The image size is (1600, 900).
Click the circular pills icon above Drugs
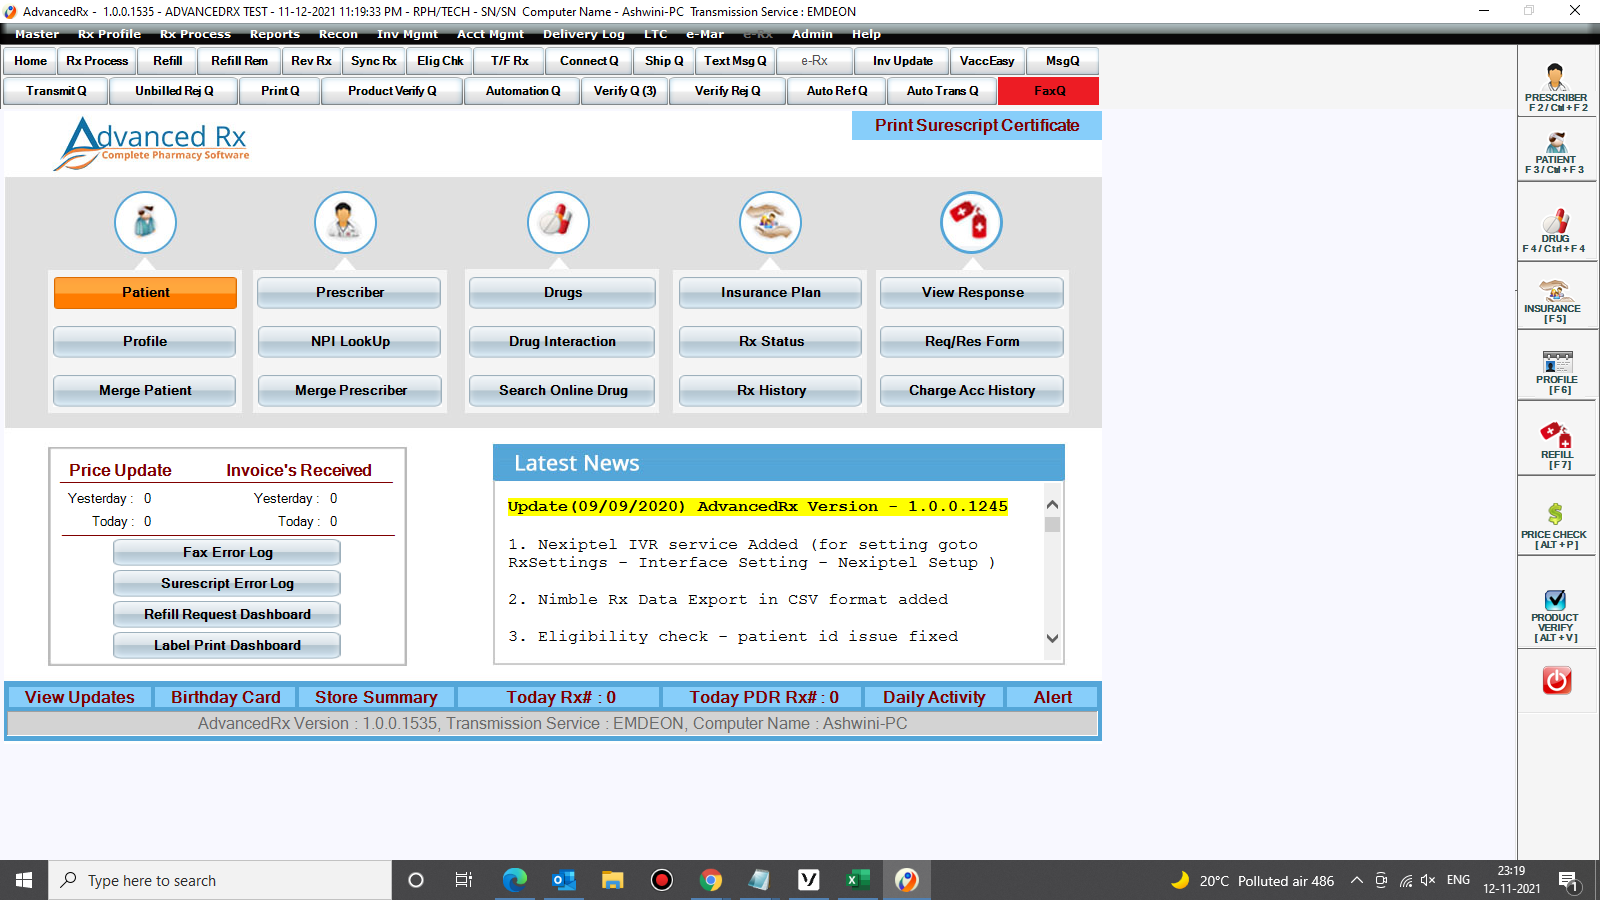(x=558, y=222)
